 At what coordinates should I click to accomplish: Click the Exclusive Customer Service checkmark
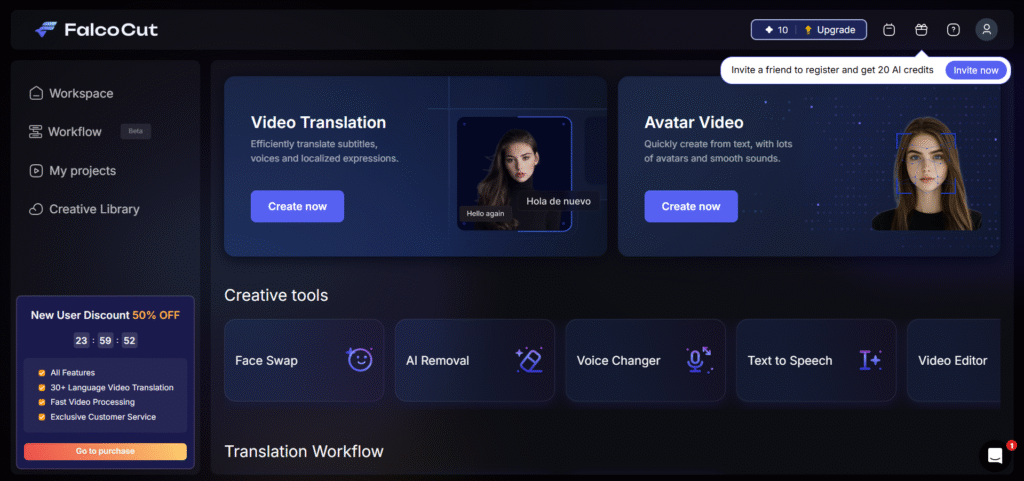pos(42,416)
